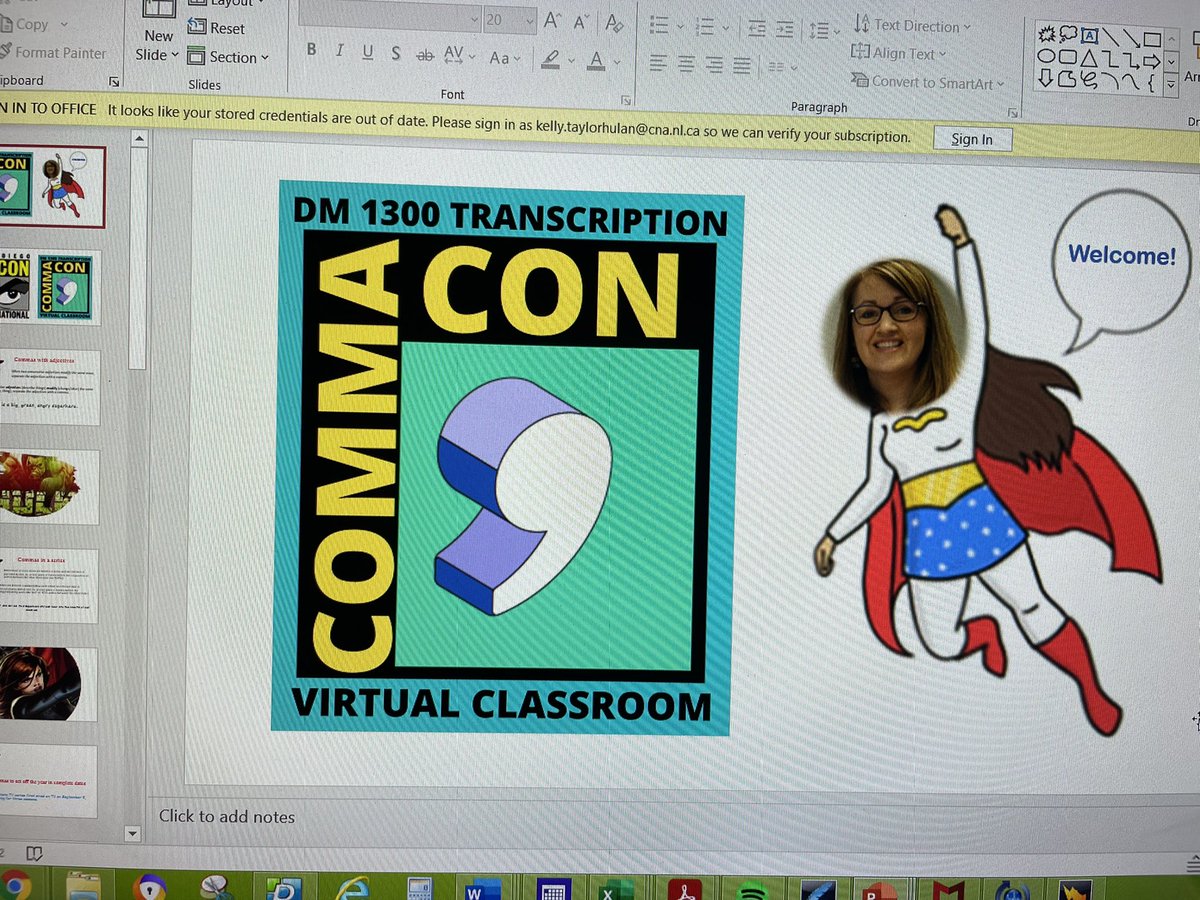Decrease font size with small A
Screen dimensions: 1200x900
[582, 21]
